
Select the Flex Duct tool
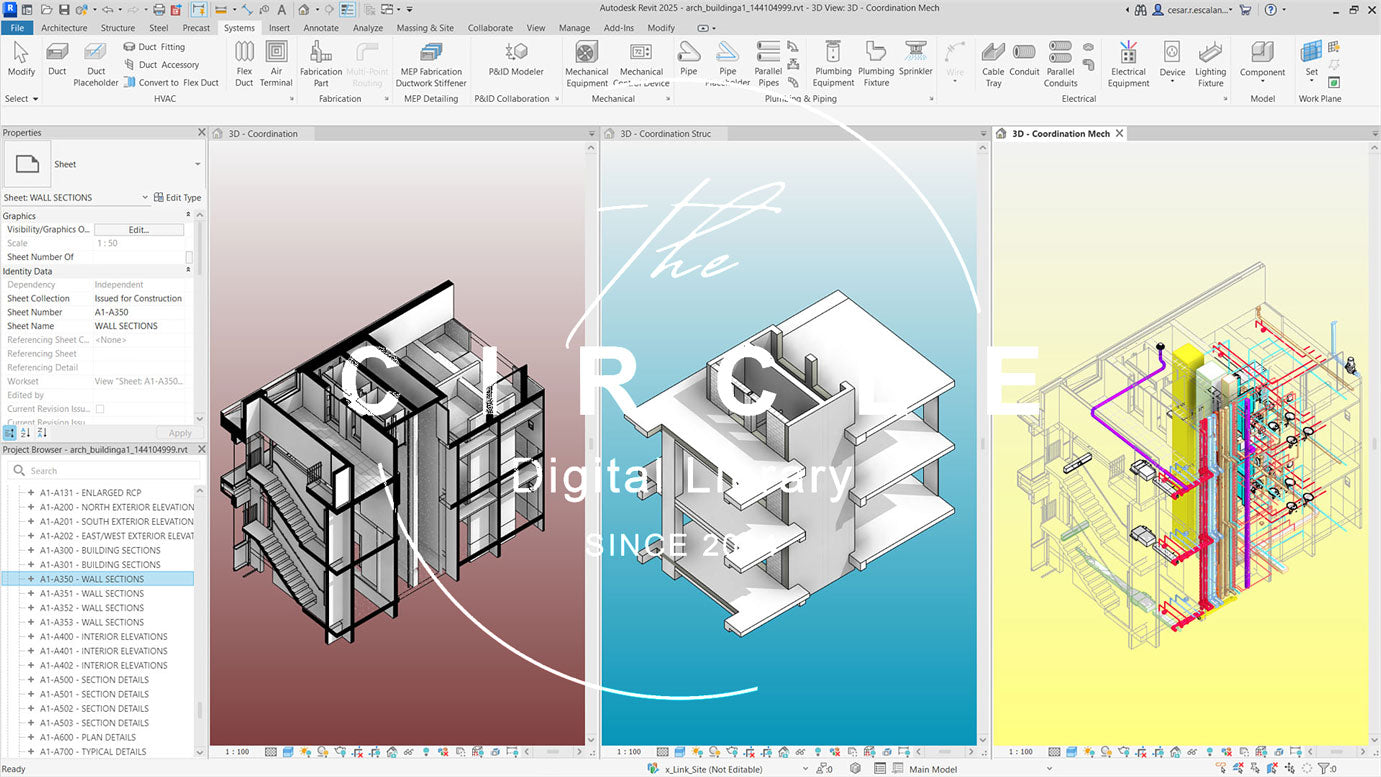click(x=244, y=64)
